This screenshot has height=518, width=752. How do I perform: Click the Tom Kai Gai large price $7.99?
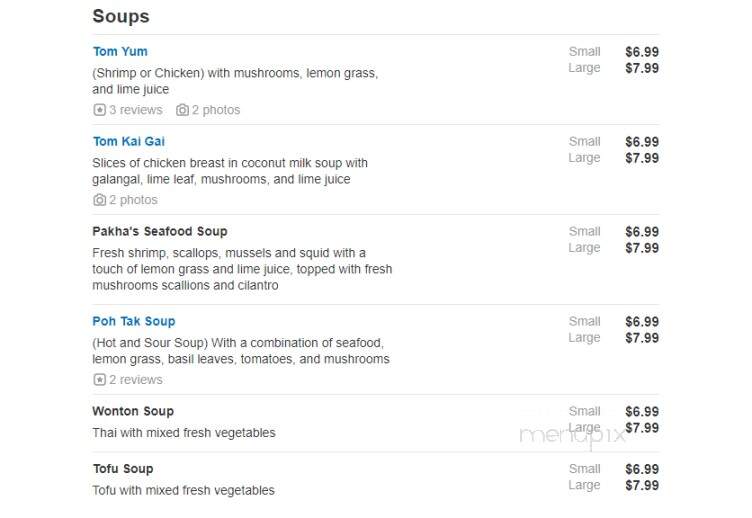coord(642,158)
